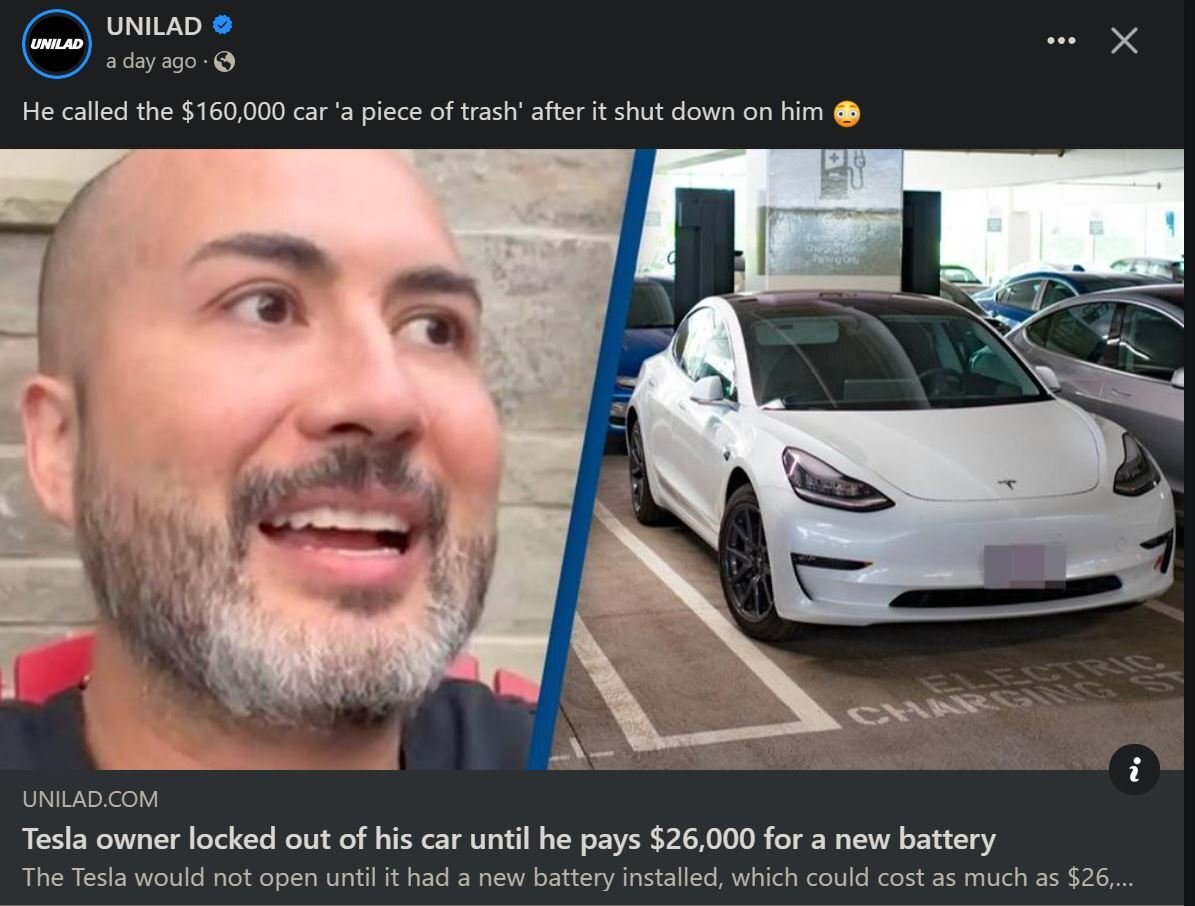1195x906 pixels.
Task: Open the three-dot post options menu
Action: (1061, 40)
